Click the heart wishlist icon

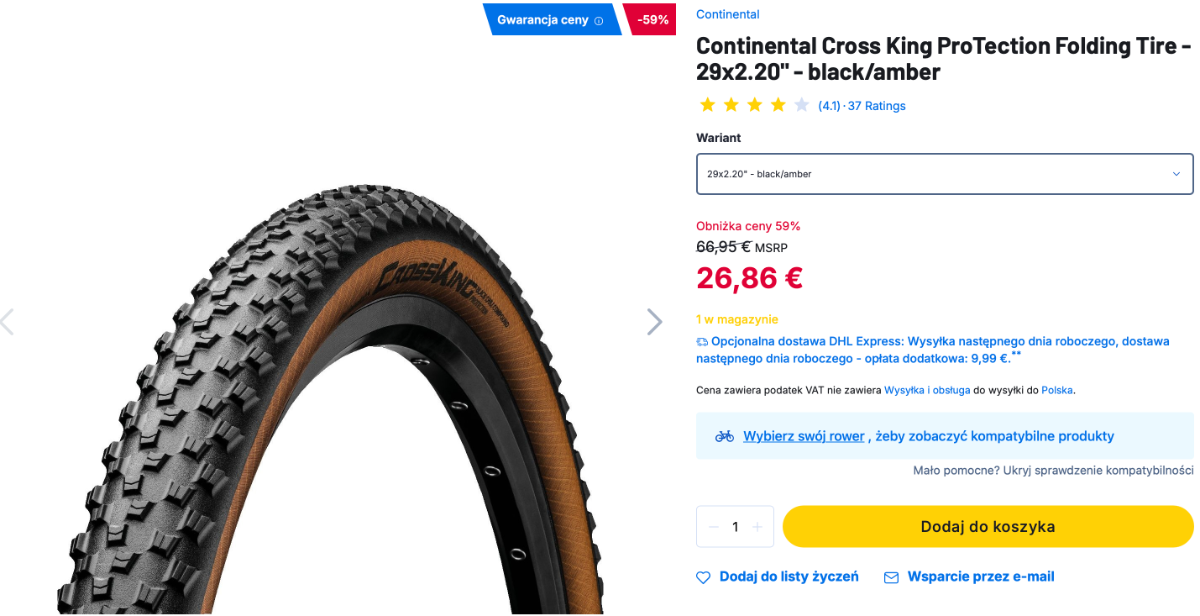[x=703, y=577]
